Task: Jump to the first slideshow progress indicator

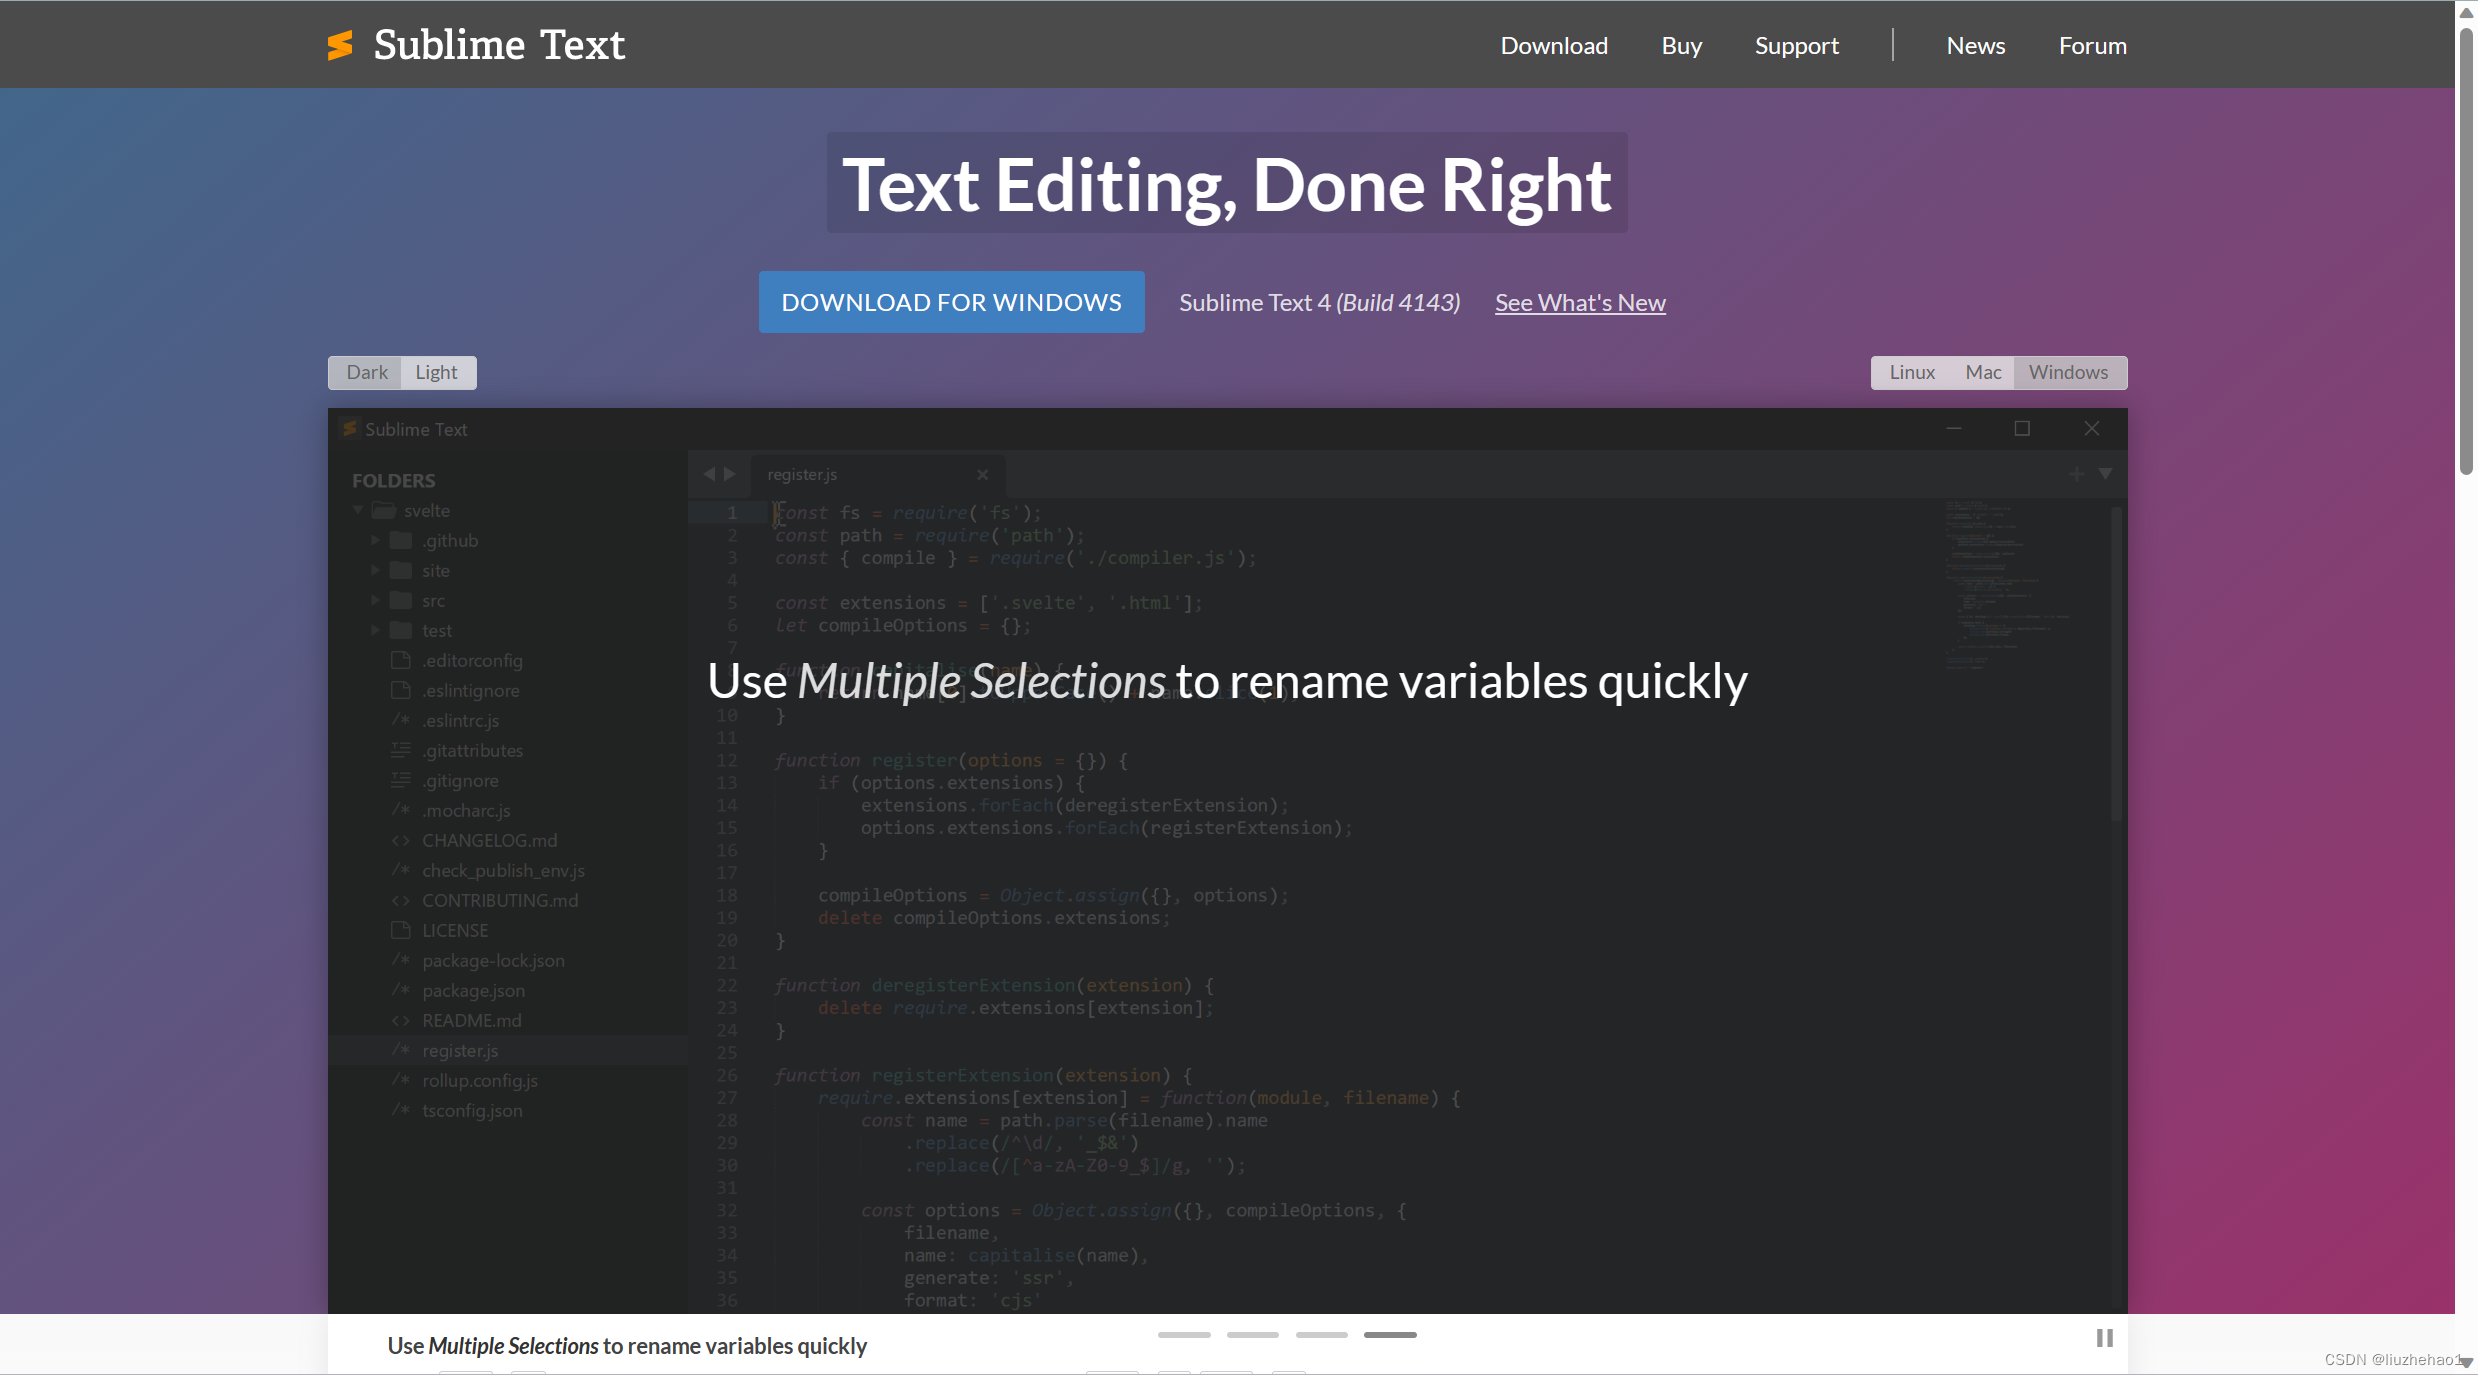Action: (x=1184, y=1335)
